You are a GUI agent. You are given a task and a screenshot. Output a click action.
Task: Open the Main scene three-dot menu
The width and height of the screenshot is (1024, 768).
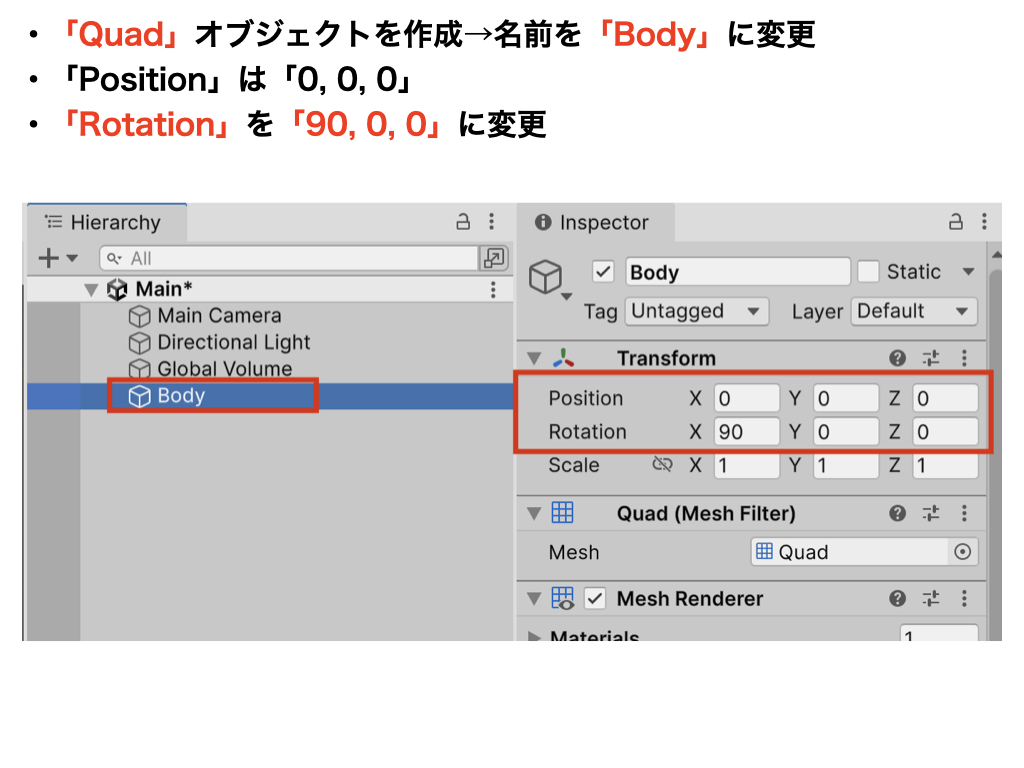(493, 289)
